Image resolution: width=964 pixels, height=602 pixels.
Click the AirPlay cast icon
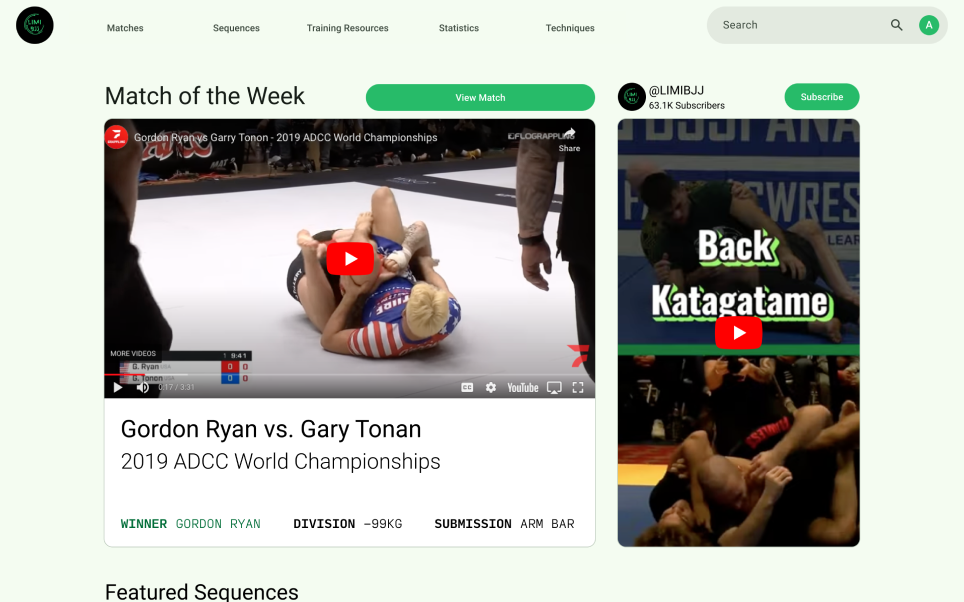pyautogui.click(x=554, y=387)
